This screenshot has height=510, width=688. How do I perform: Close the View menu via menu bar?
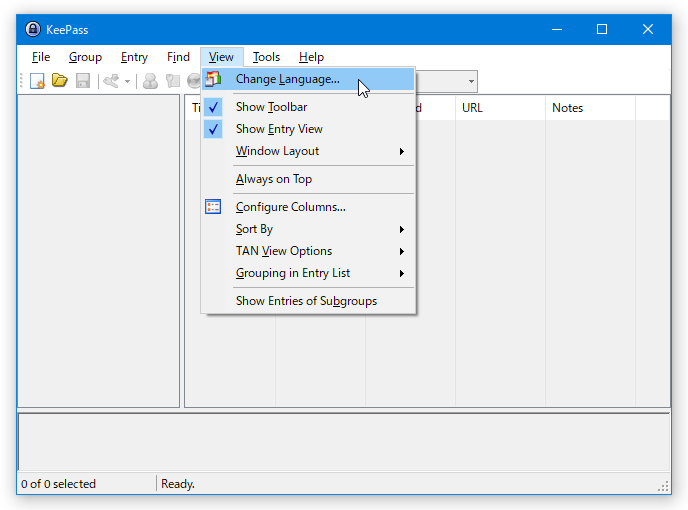221,57
